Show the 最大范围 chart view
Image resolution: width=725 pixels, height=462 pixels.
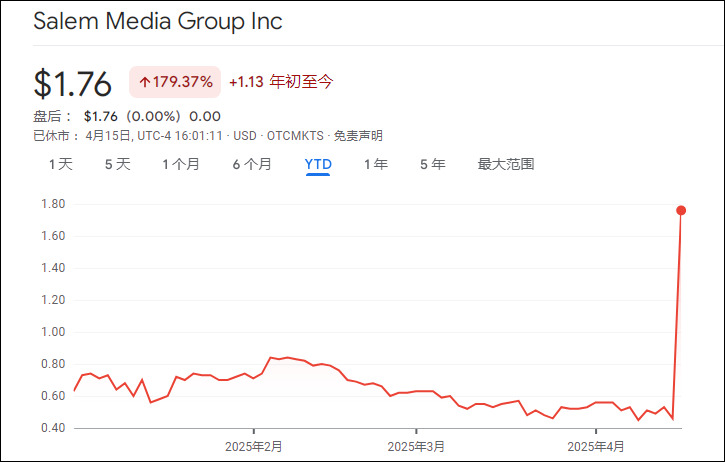click(506, 164)
